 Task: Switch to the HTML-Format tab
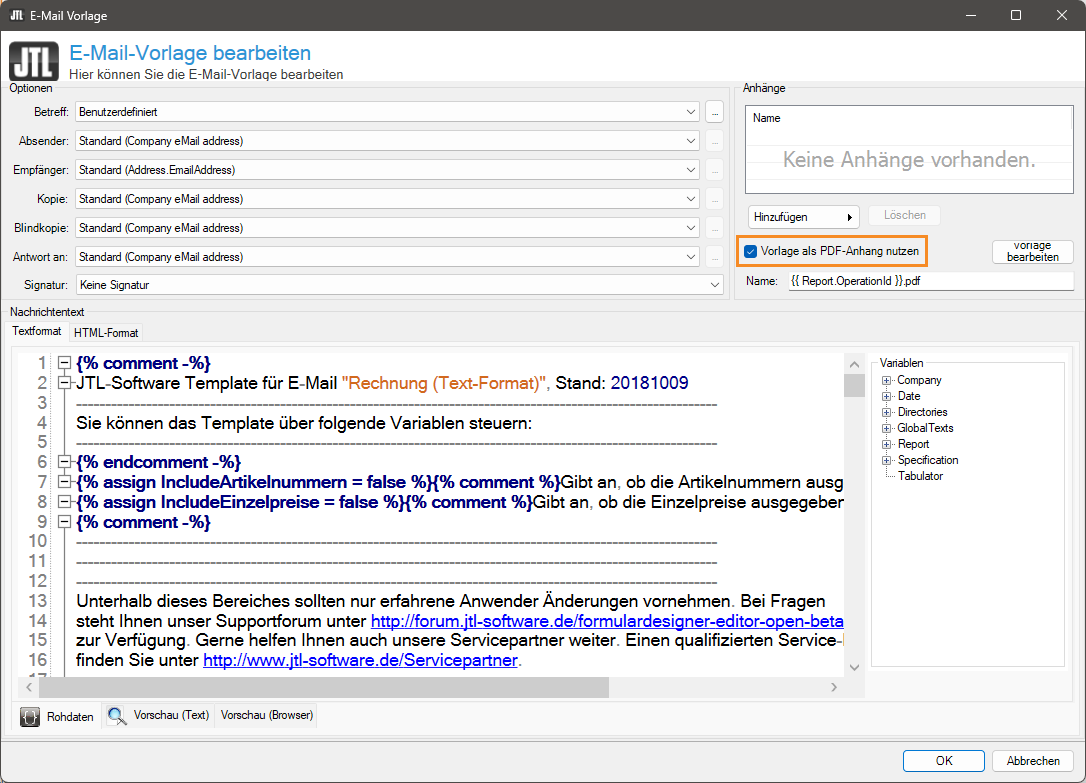(106, 332)
